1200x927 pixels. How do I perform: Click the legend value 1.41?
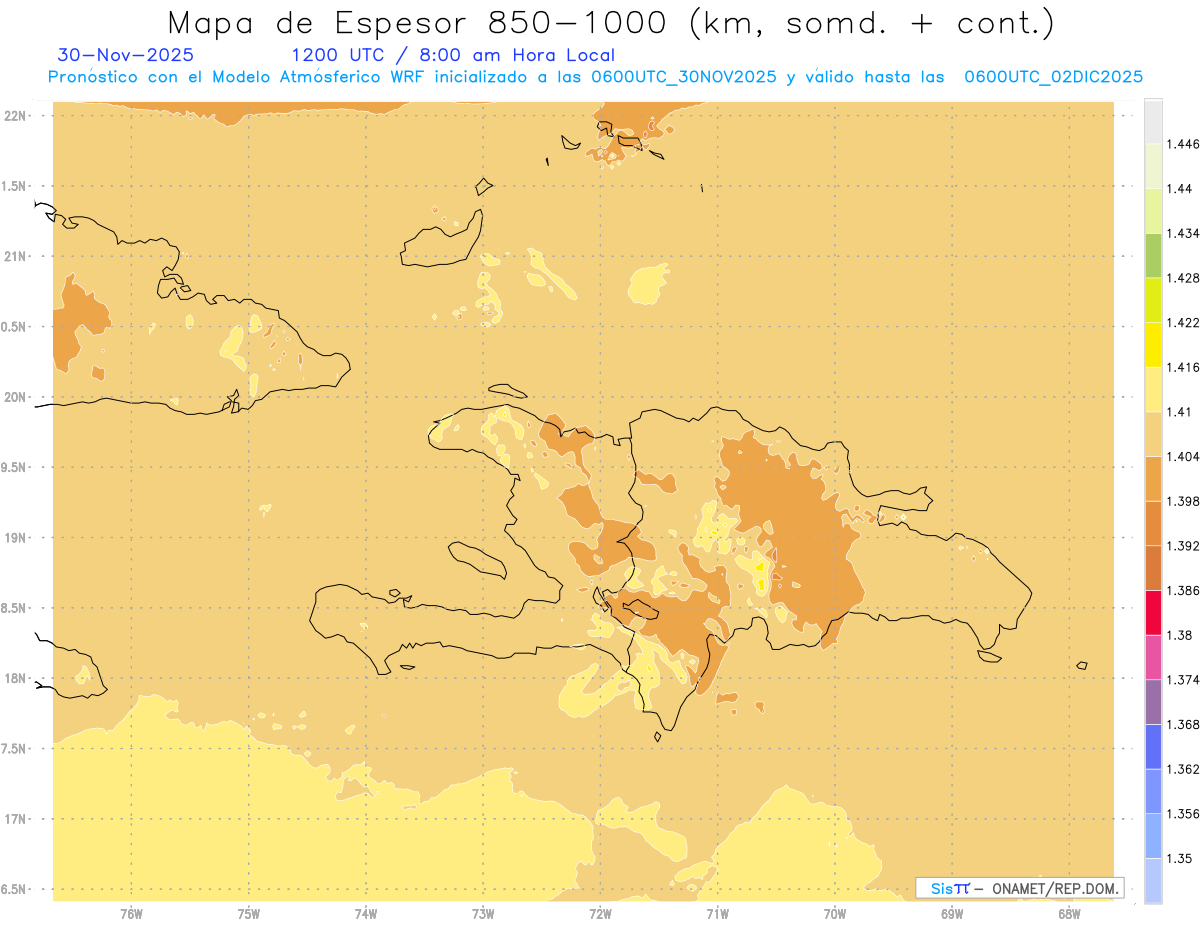pyautogui.click(x=1179, y=411)
